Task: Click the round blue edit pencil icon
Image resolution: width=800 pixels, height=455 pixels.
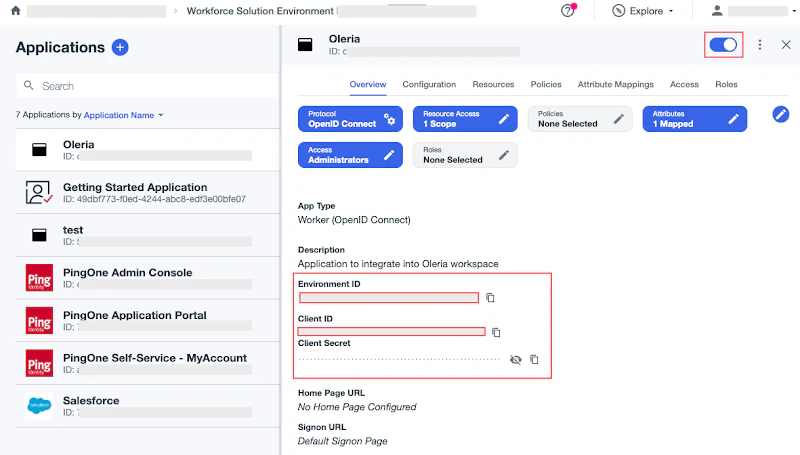Action: pos(780,114)
